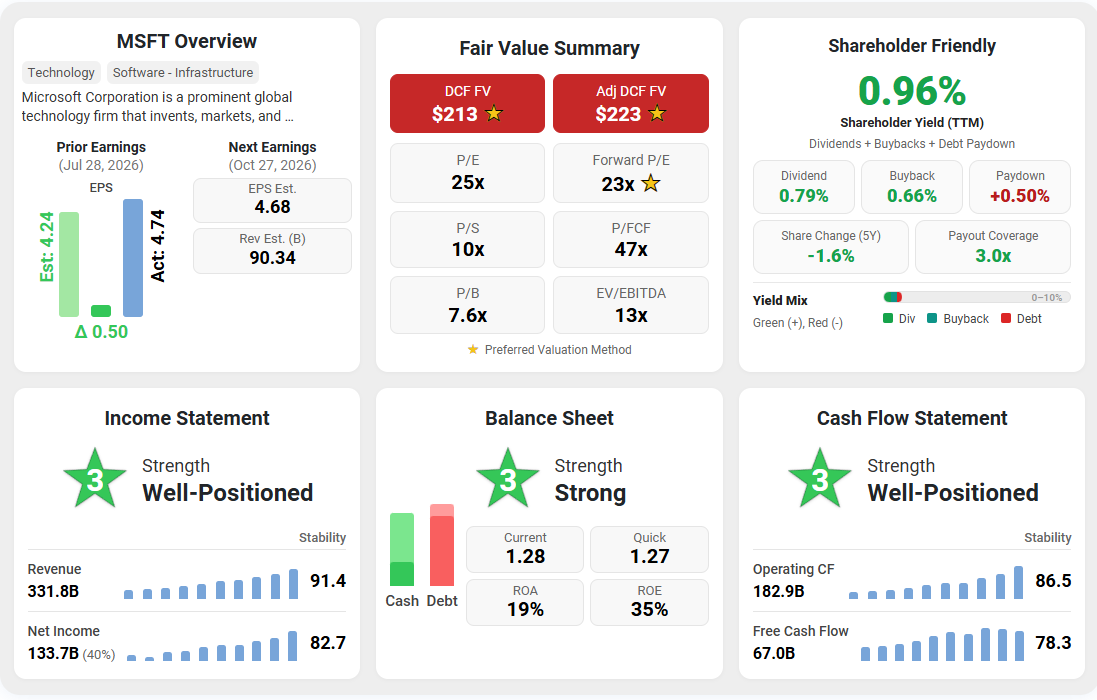This screenshot has width=1097, height=700.
Task: Select the Technology sector tag
Action: 61,72
